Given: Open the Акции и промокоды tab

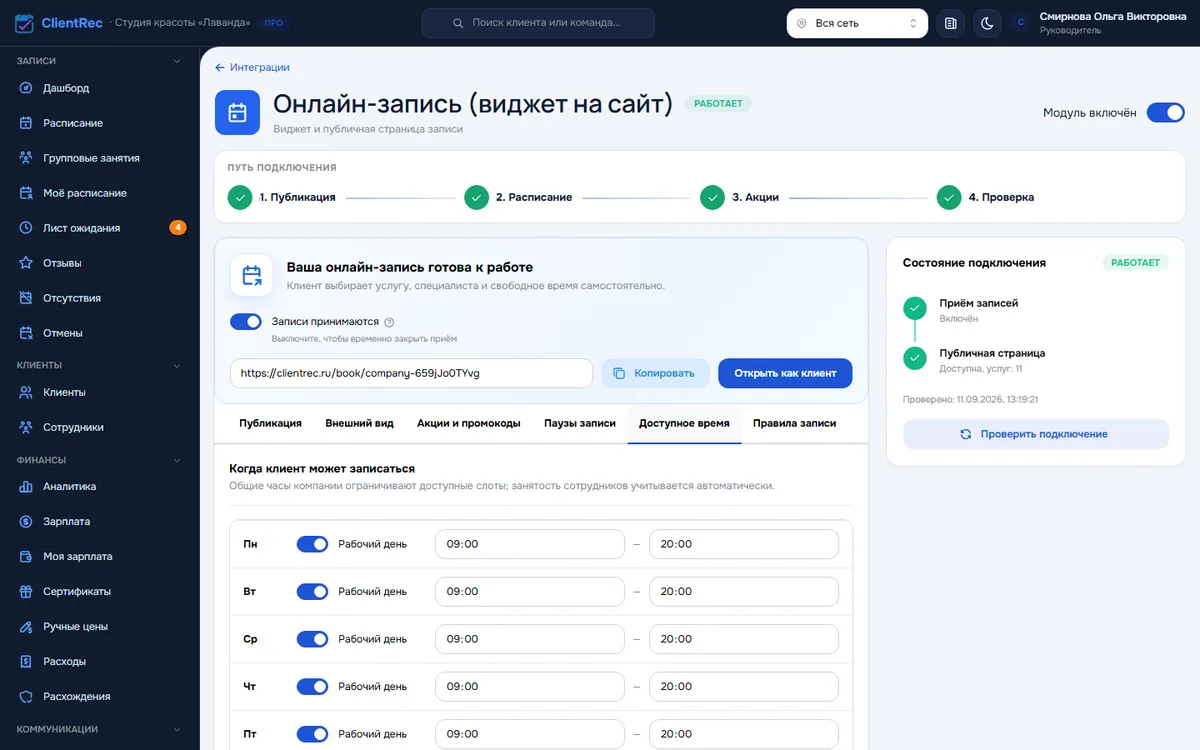Looking at the screenshot, I should 469,423.
